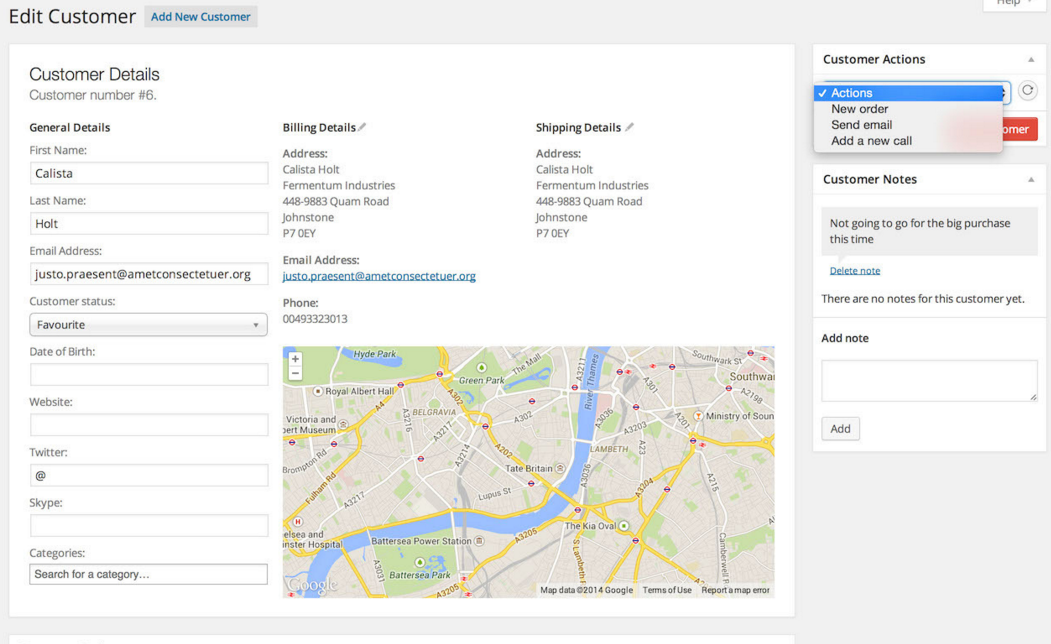Collapse the Customer Actions panel
Viewport: 1051px width, 644px height.
point(1031,59)
